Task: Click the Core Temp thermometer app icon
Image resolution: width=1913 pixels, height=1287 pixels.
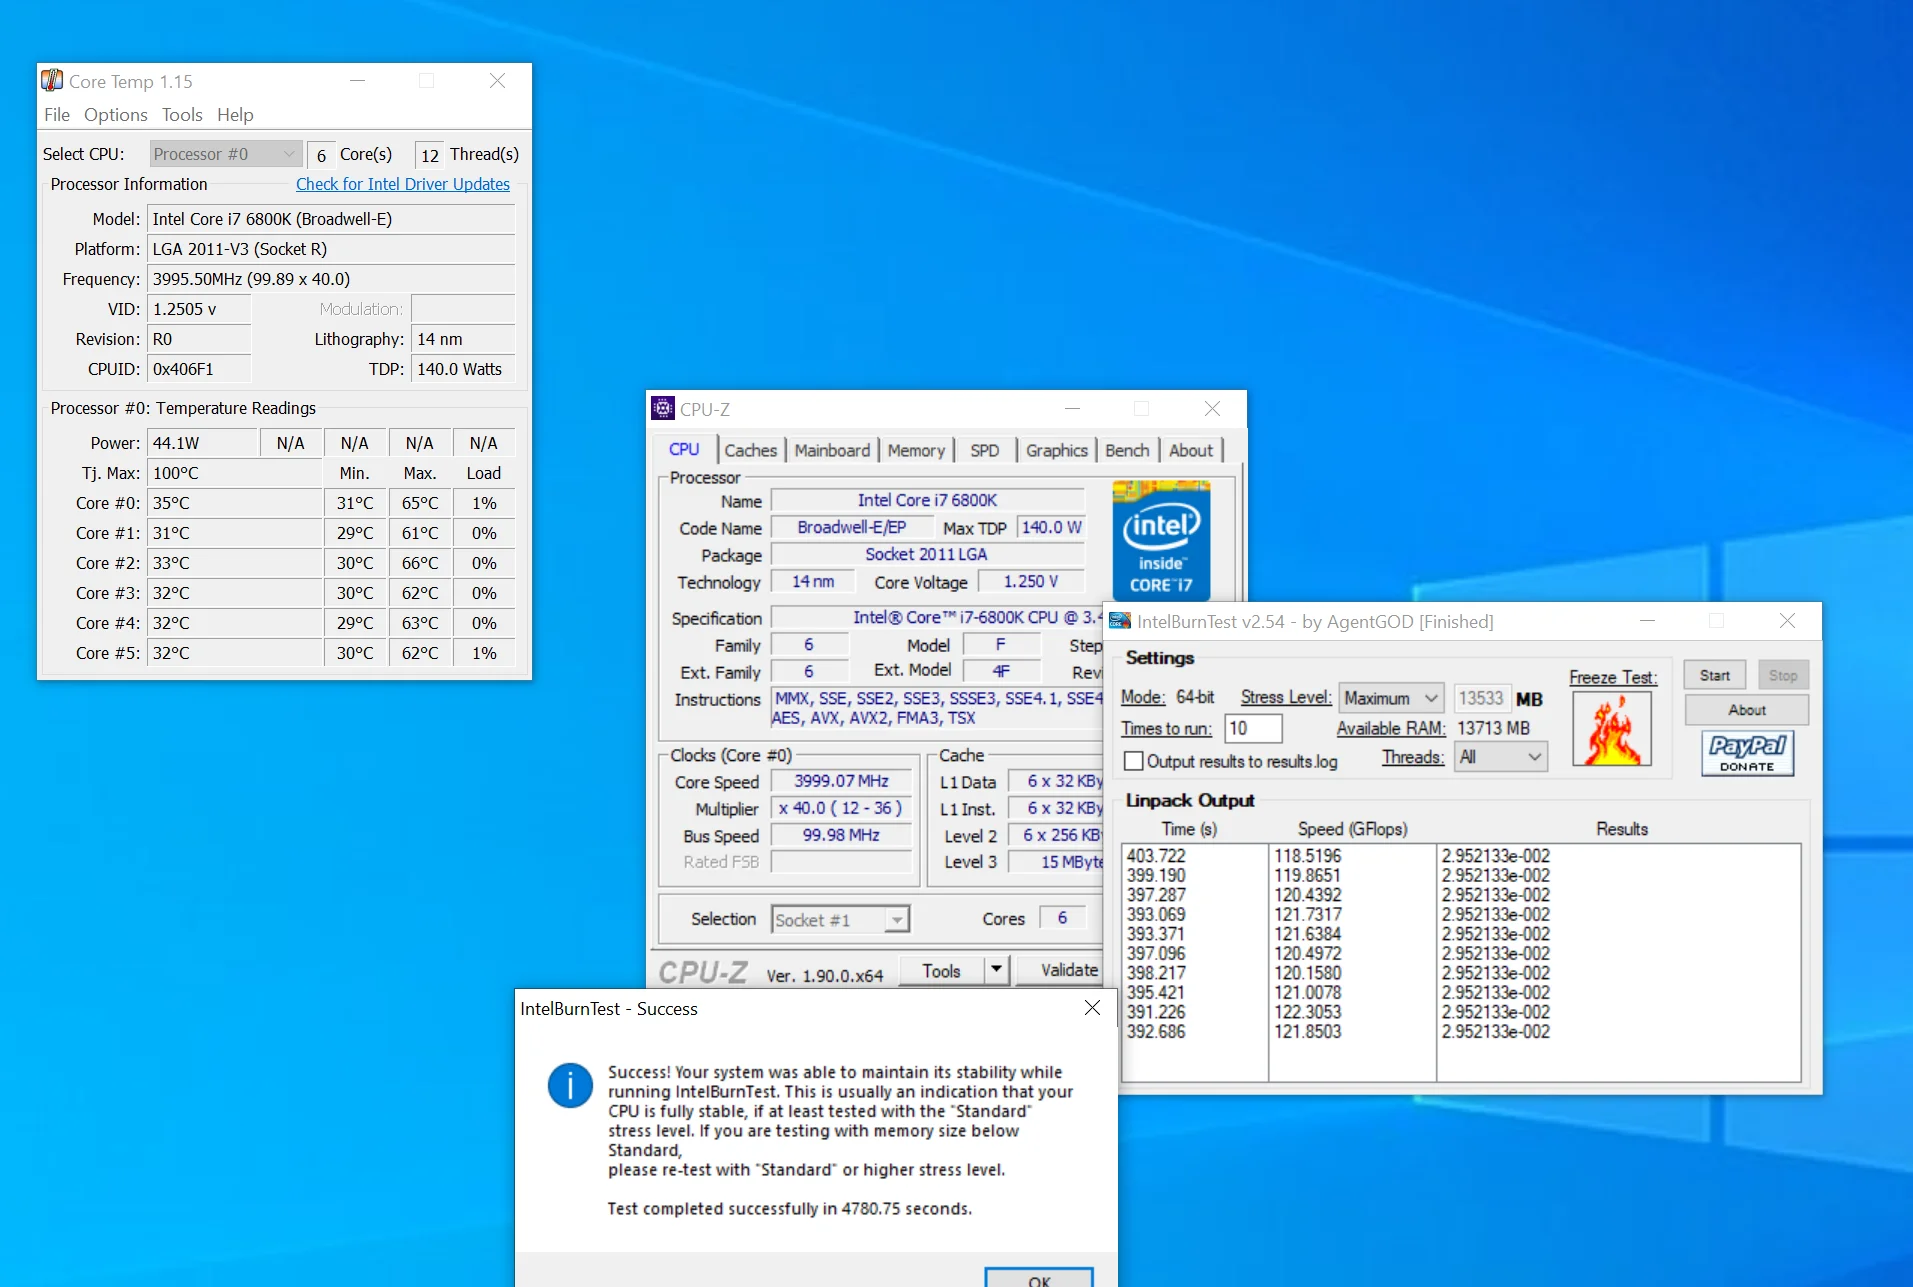Action: coord(52,80)
